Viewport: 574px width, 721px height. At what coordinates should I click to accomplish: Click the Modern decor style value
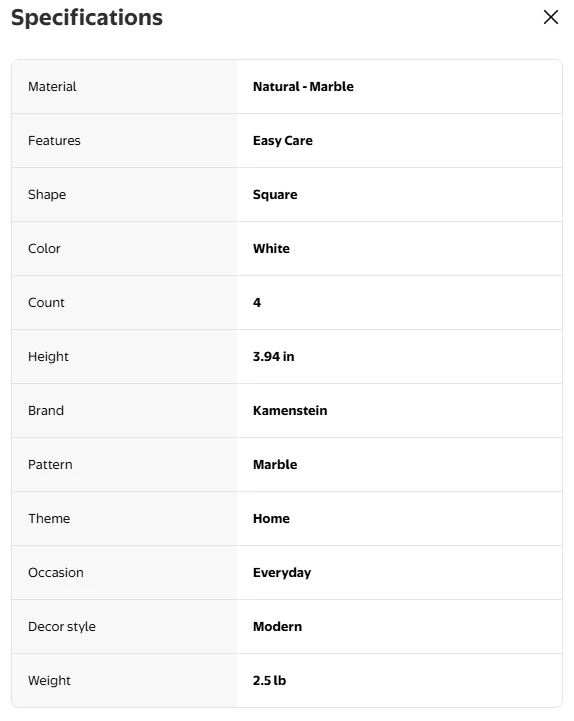[277, 626]
